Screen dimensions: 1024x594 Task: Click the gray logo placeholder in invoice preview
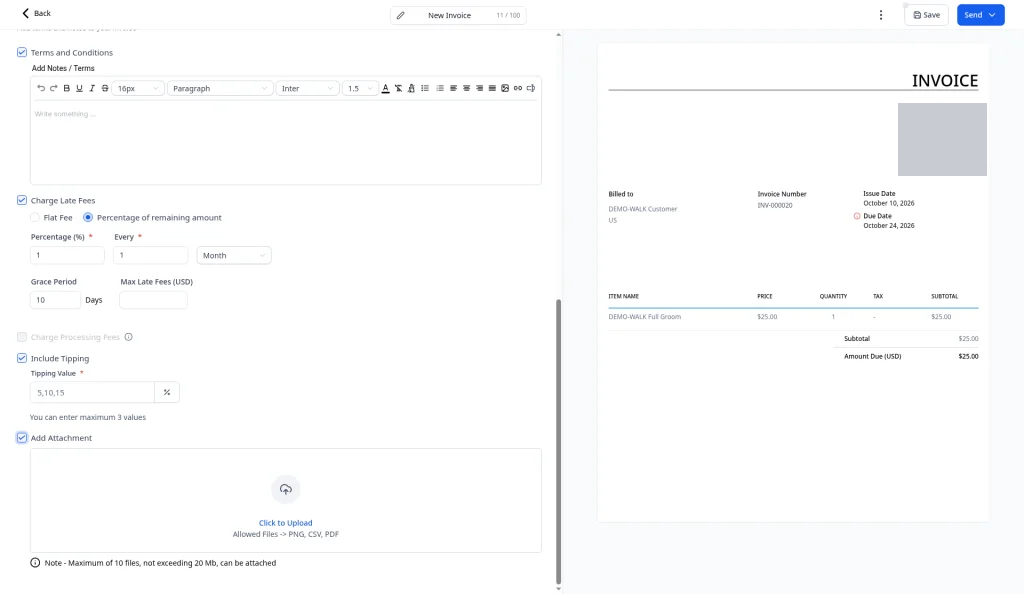coord(942,139)
